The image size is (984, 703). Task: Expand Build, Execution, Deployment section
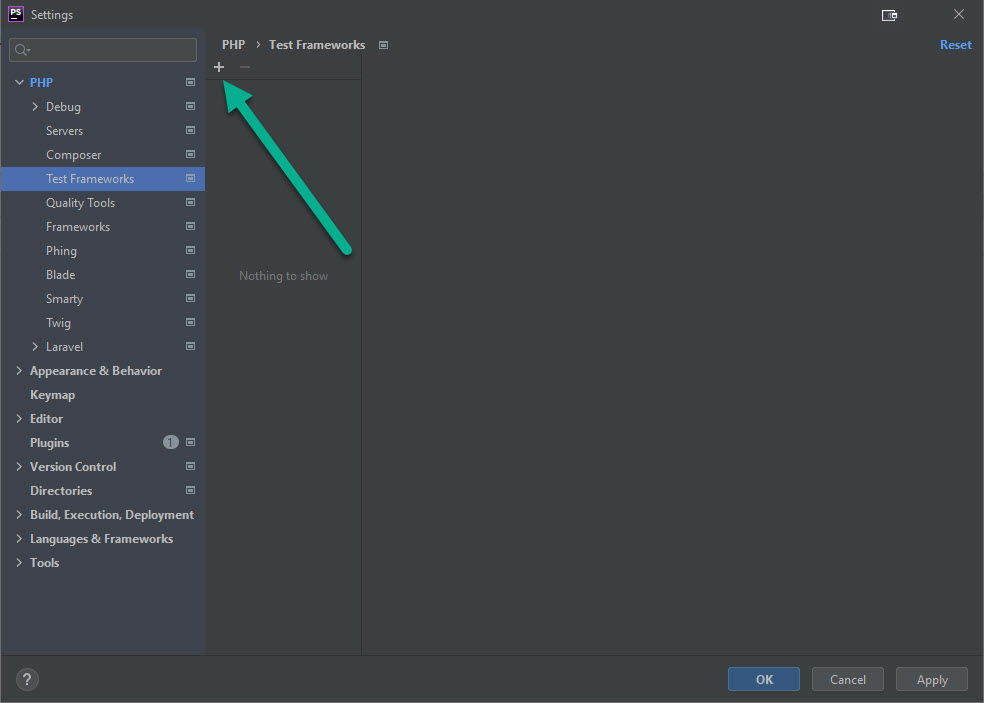19,515
